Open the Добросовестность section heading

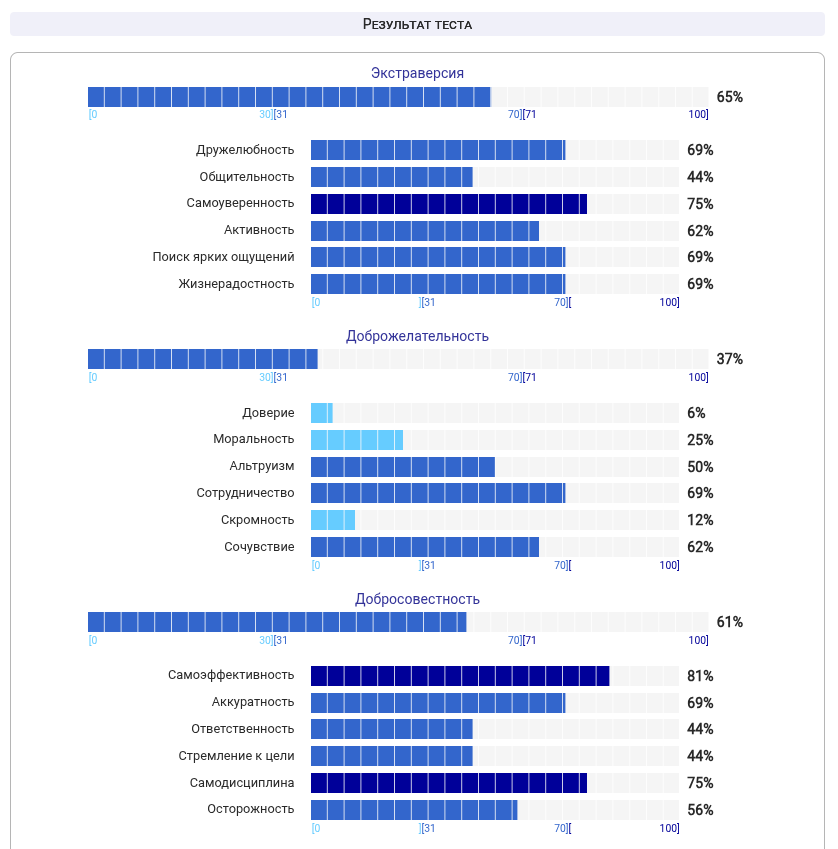tap(417, 599)
